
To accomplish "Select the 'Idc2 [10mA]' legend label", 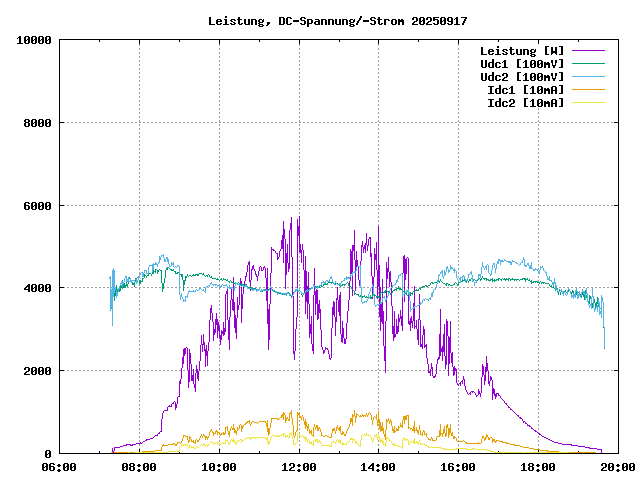I will 525,103.
